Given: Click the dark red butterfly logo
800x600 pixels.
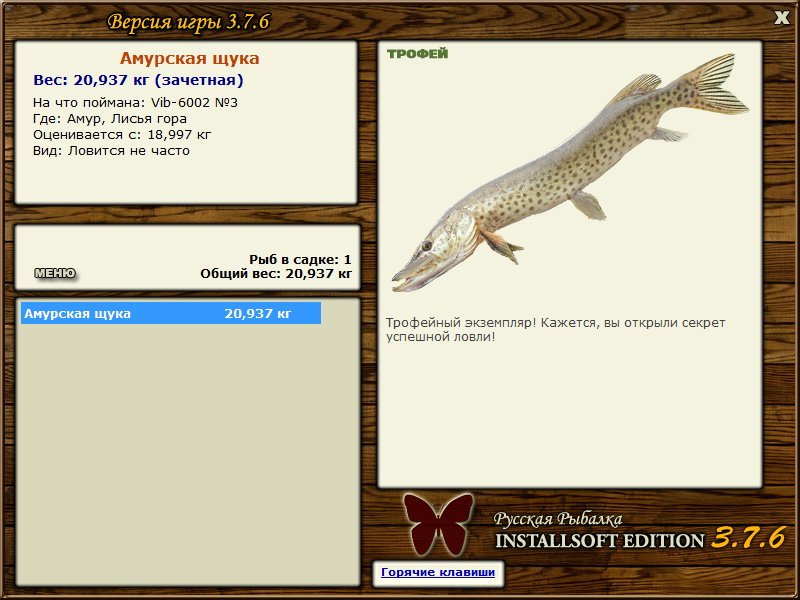Looking at the screenshot, I should (x=438, y=524).
